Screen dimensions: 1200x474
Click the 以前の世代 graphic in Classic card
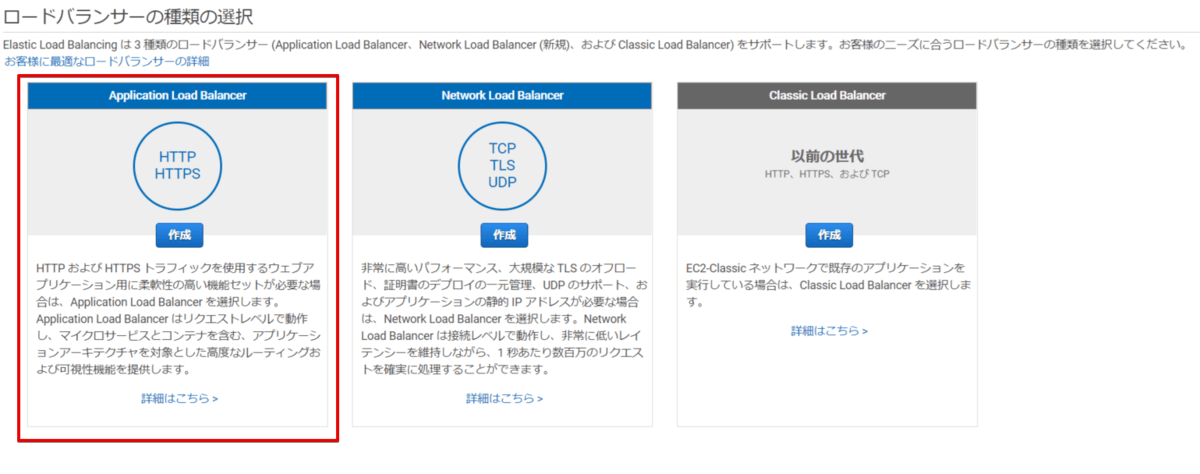[827, 157]
